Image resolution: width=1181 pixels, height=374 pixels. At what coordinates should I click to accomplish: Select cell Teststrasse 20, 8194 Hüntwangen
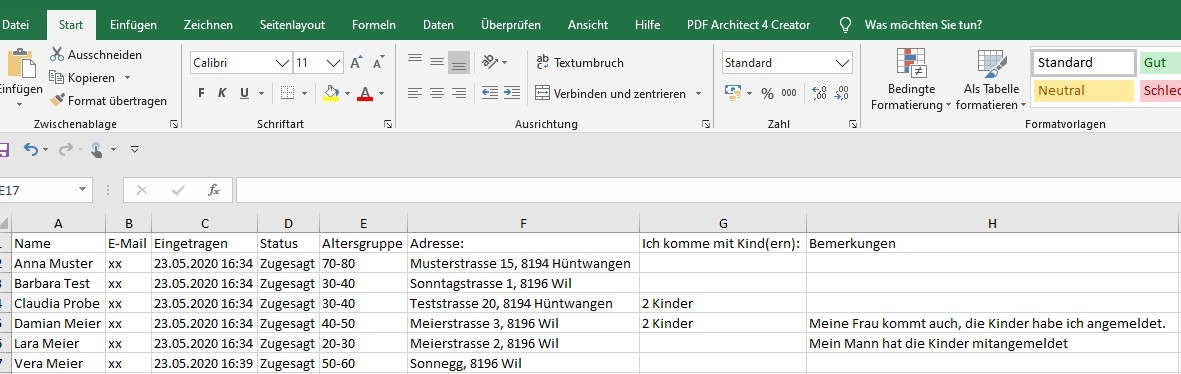point(523,303)
